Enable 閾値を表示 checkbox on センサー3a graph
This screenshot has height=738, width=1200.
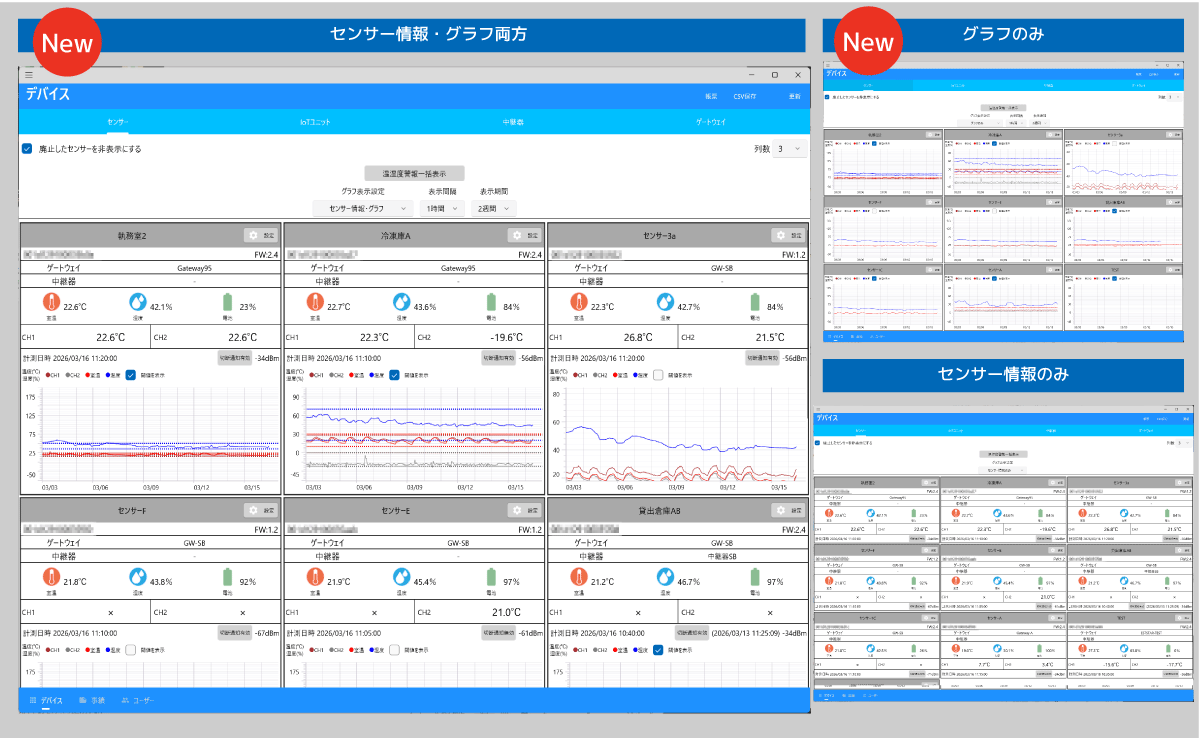[x=659, y=375]
